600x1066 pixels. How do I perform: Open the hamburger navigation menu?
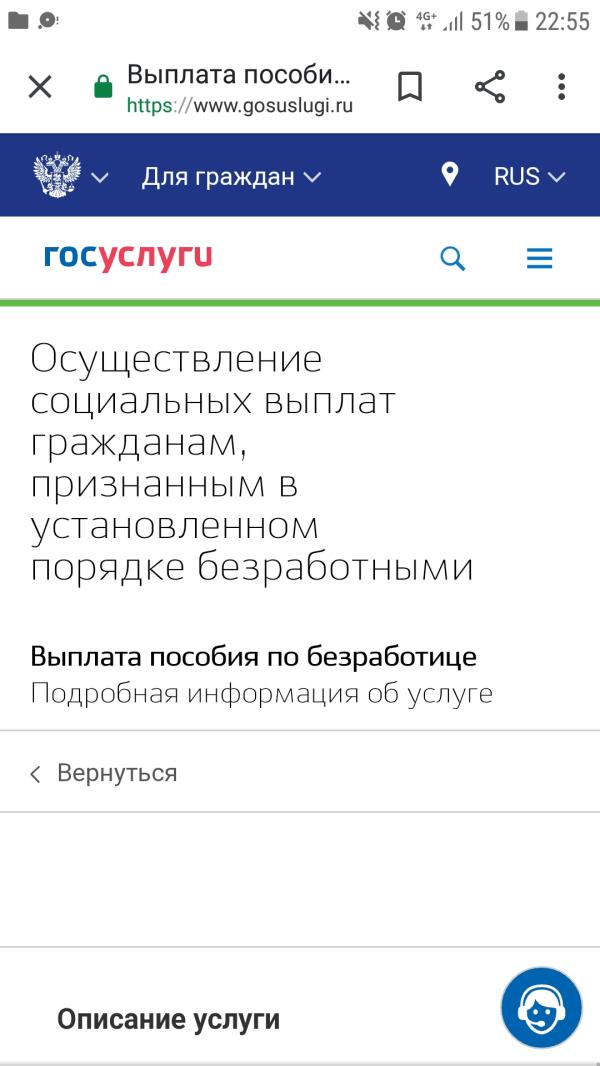539,260
